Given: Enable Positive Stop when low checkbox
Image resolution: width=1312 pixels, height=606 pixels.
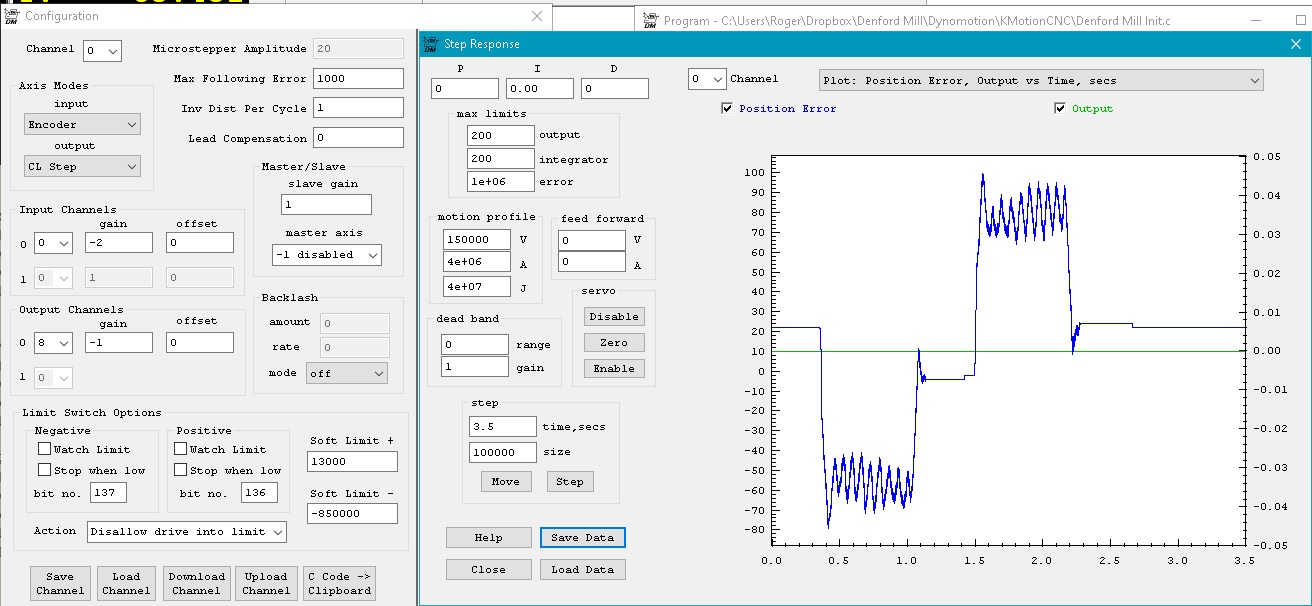Looking at the screenshot, I should [181, 470].
